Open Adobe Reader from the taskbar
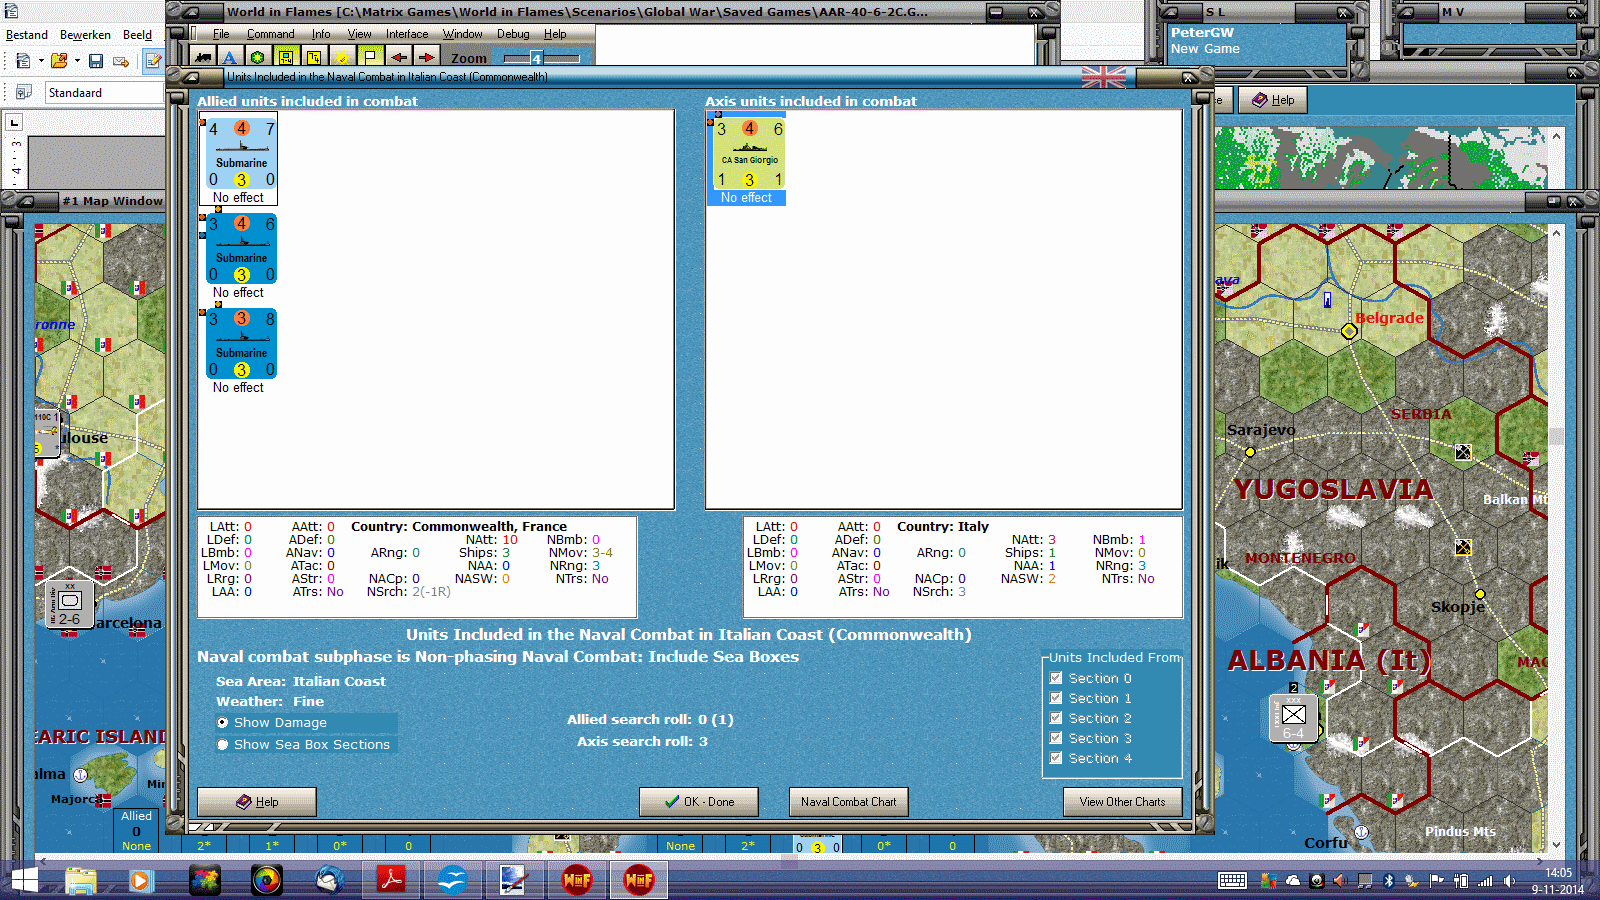1600x900 pixels. point(390,880)
